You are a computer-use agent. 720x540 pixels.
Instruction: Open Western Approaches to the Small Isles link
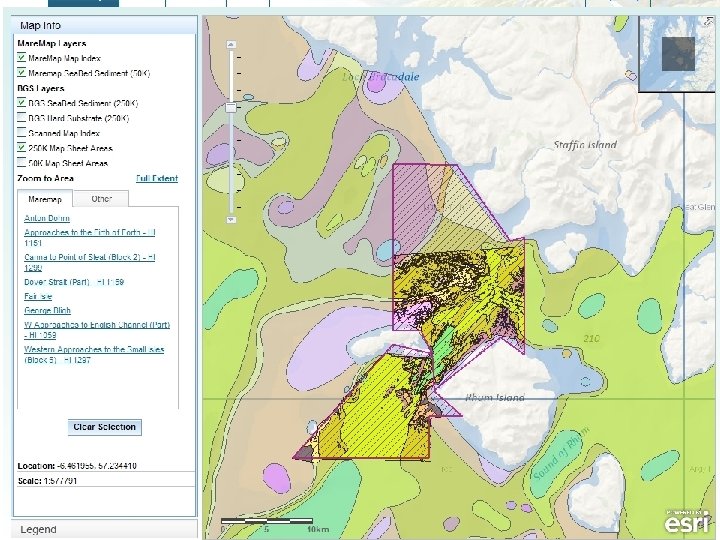(x=94, y=354)
